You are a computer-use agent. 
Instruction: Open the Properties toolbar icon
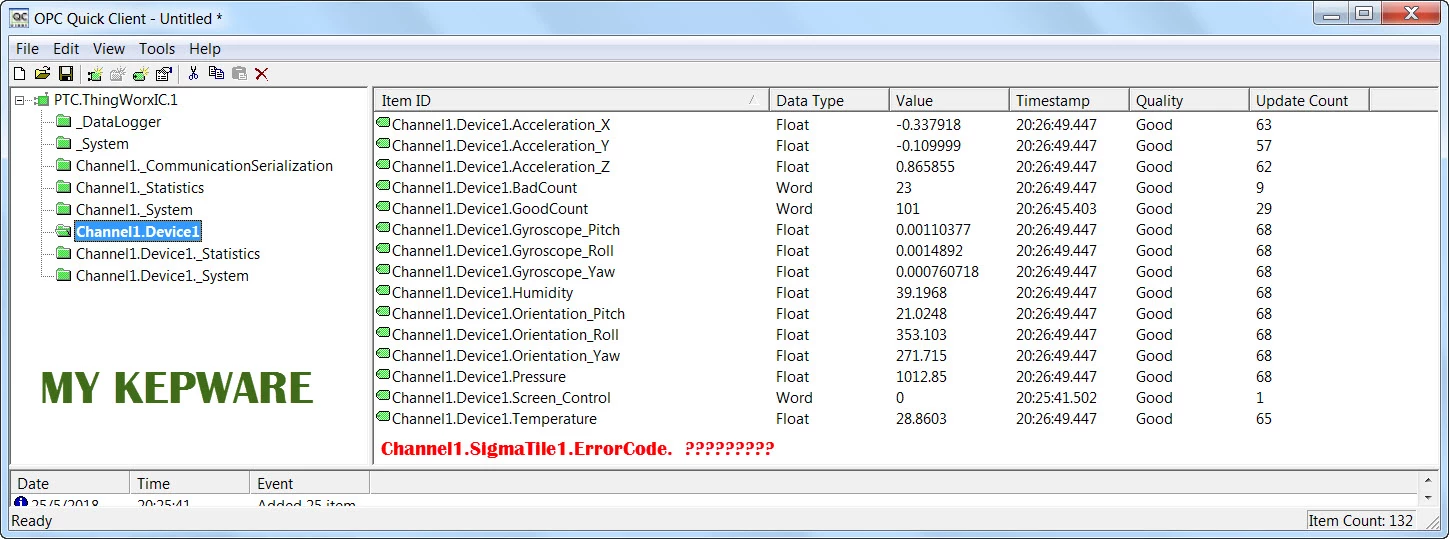[164, 73]
